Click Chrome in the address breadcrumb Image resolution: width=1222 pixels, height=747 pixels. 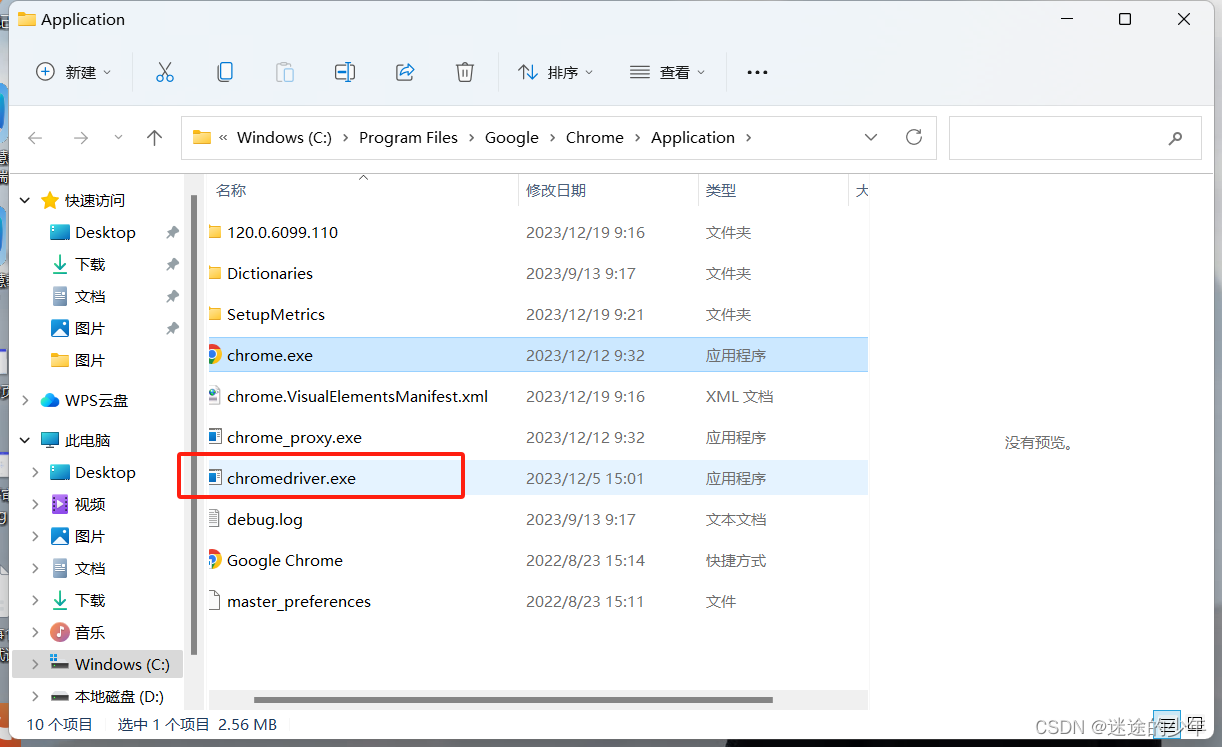click(595, 138)
